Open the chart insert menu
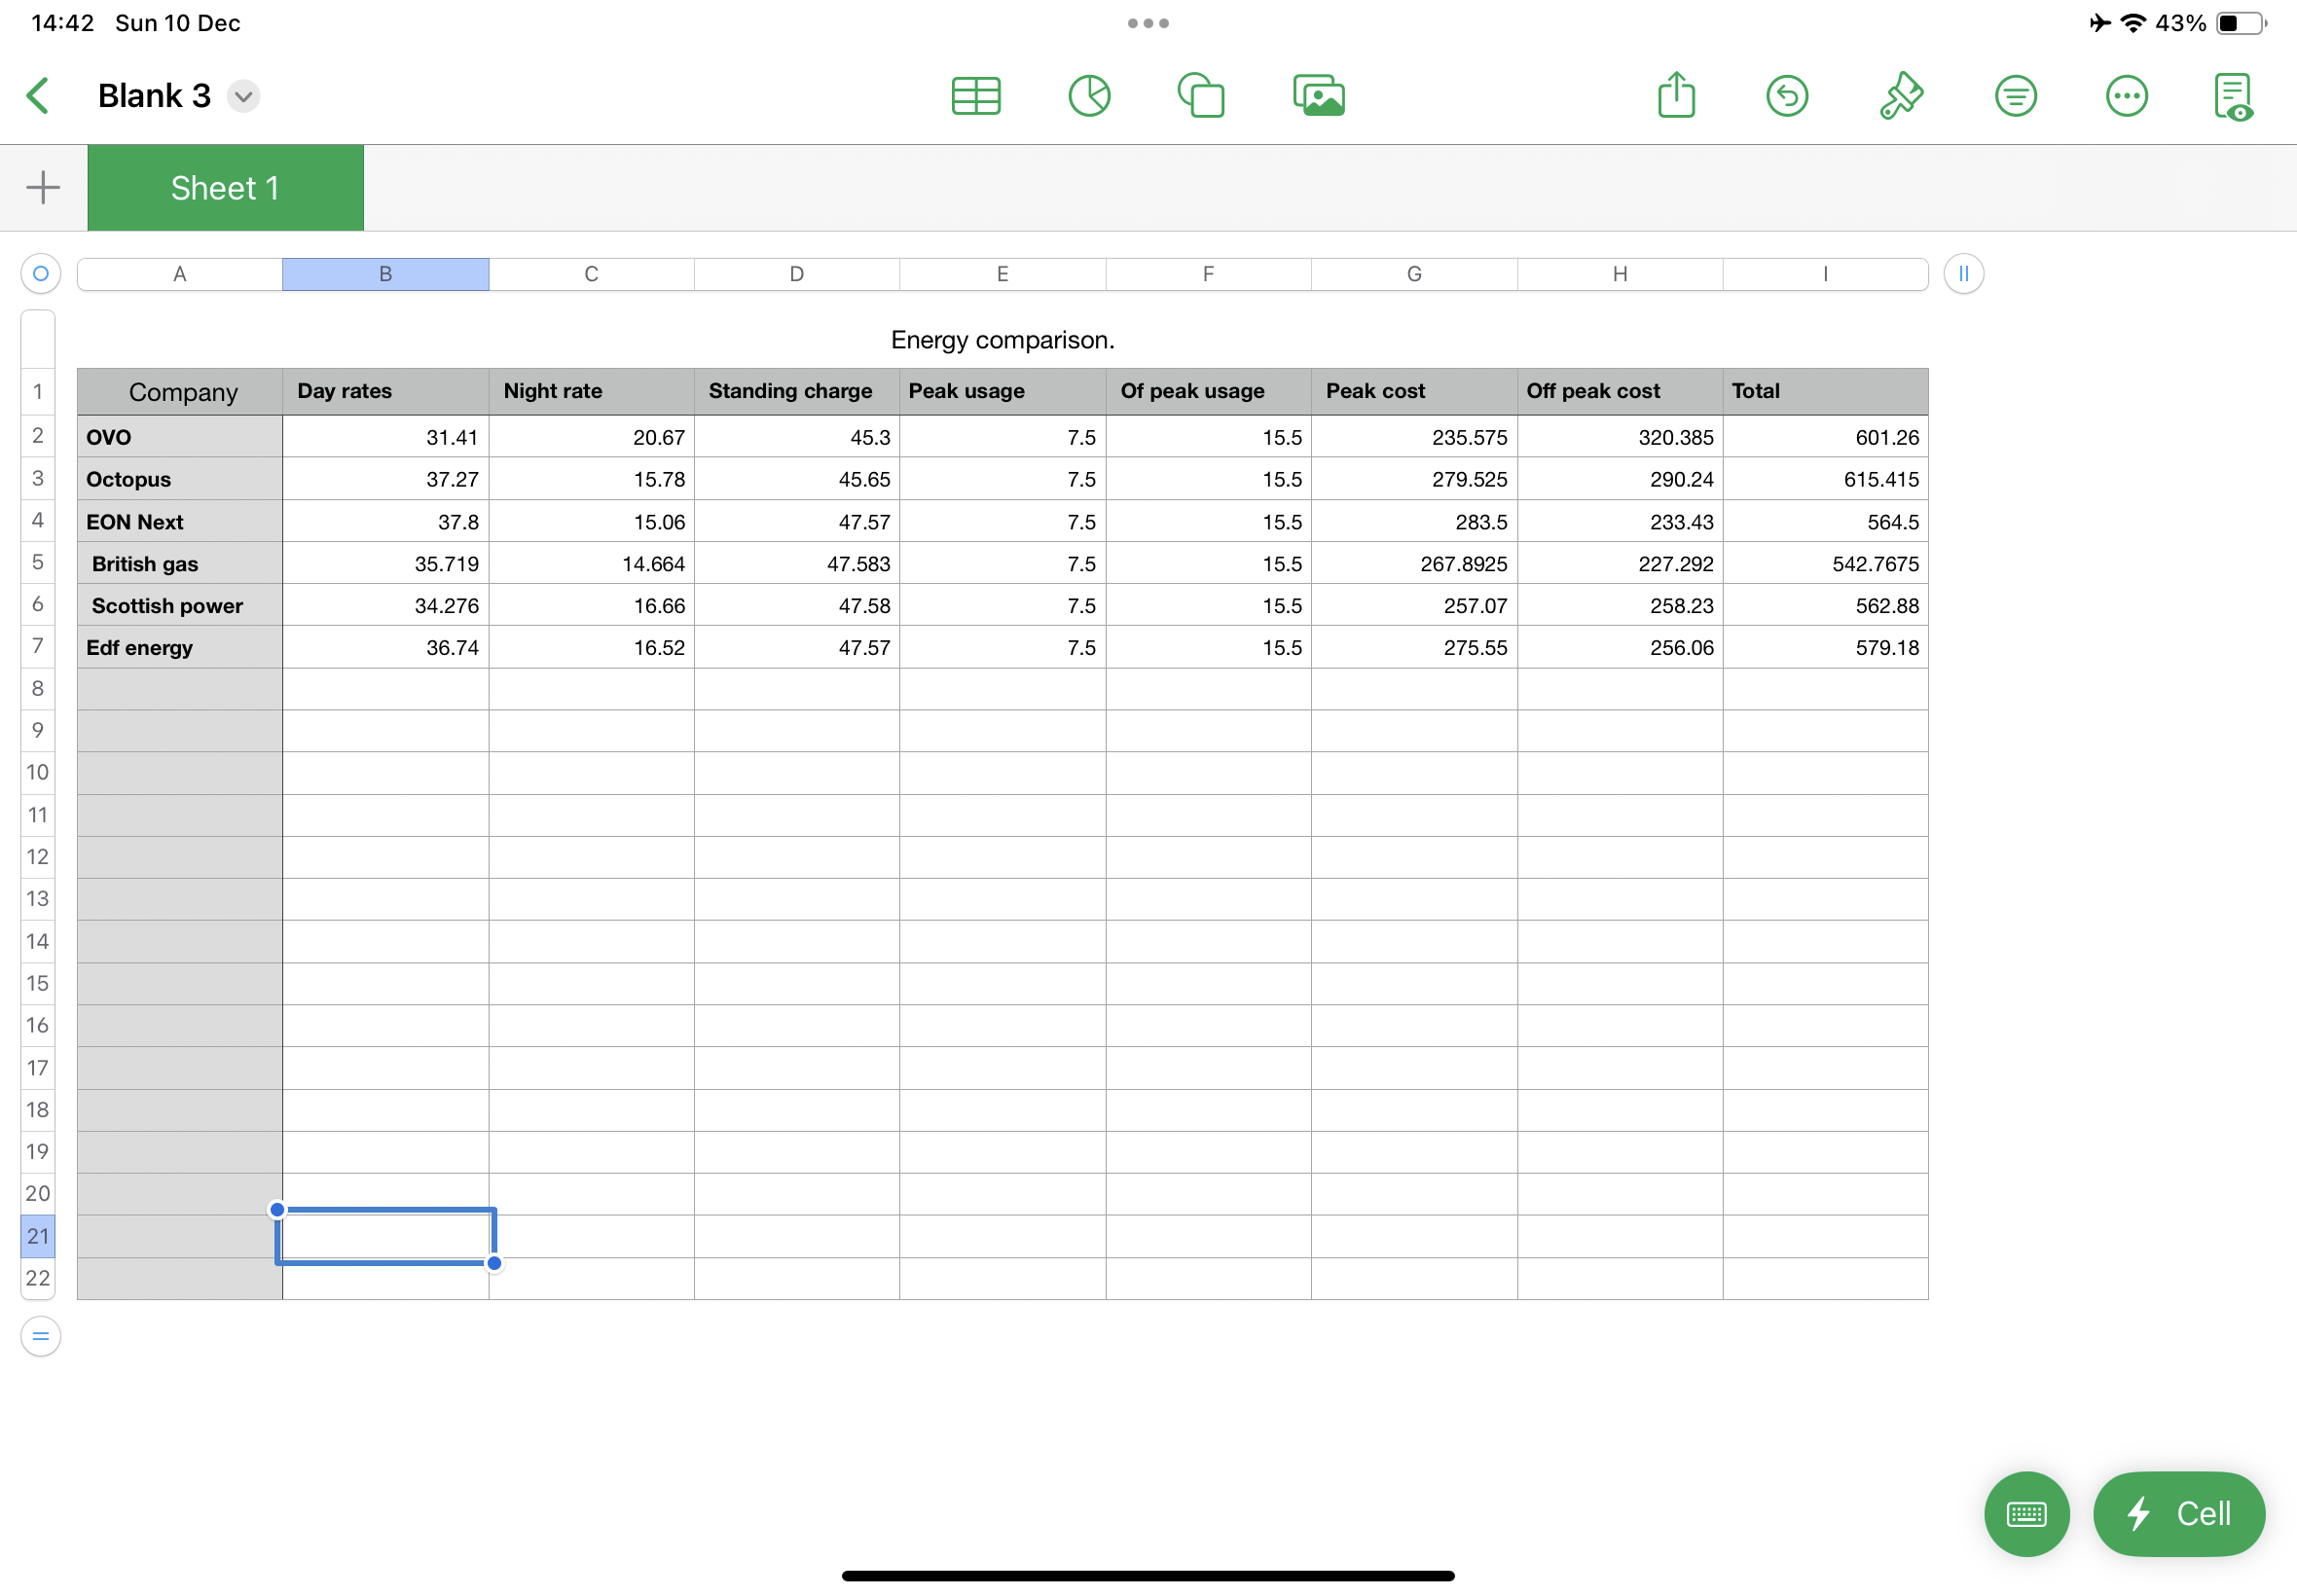Viewport: 2297px width, 1596px height. tap(1089, 96)
